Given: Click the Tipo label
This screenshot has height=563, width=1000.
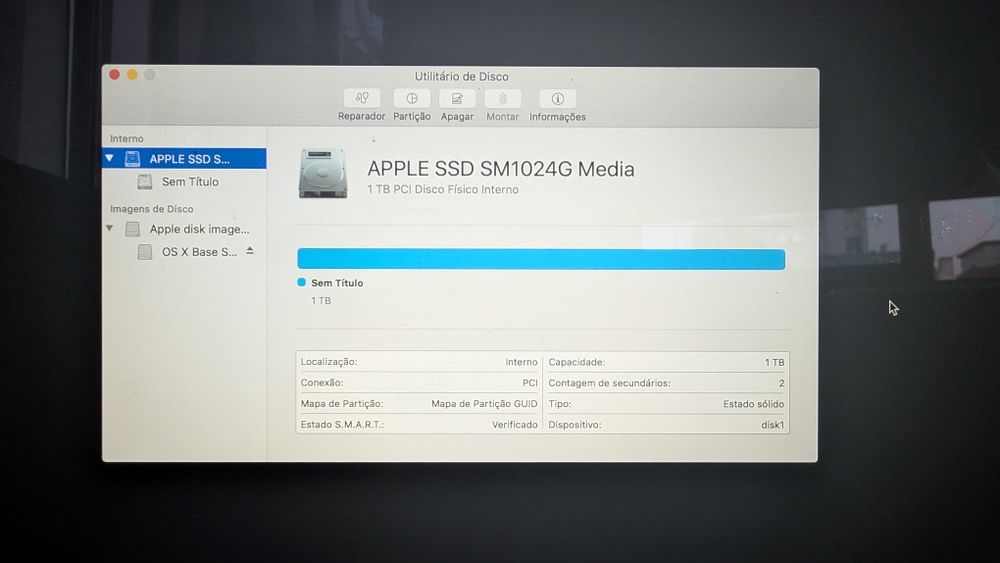Looking at the screenshot, I should tap(560, 404).
